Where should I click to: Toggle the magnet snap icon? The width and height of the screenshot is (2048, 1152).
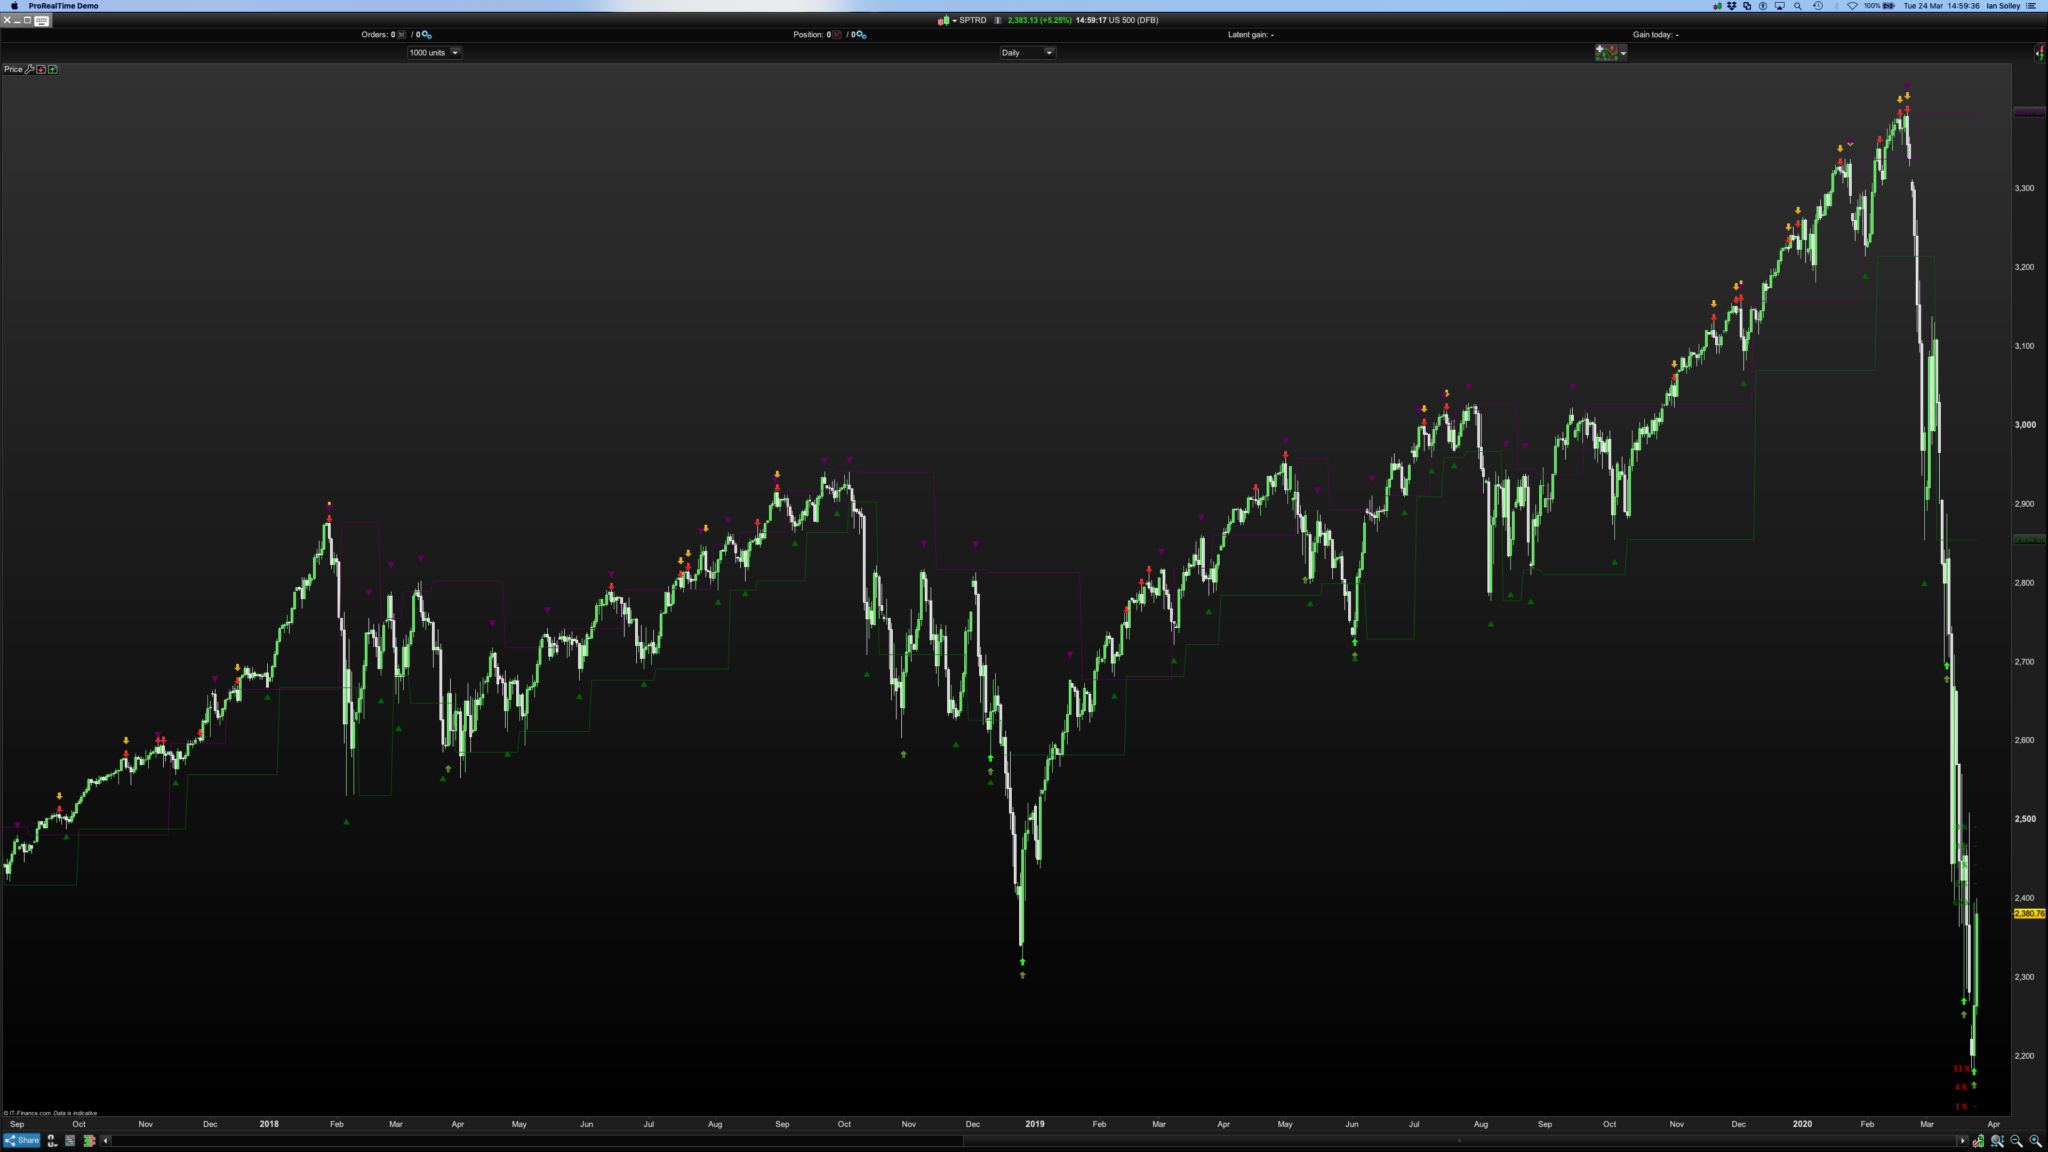coord(52,1140)
